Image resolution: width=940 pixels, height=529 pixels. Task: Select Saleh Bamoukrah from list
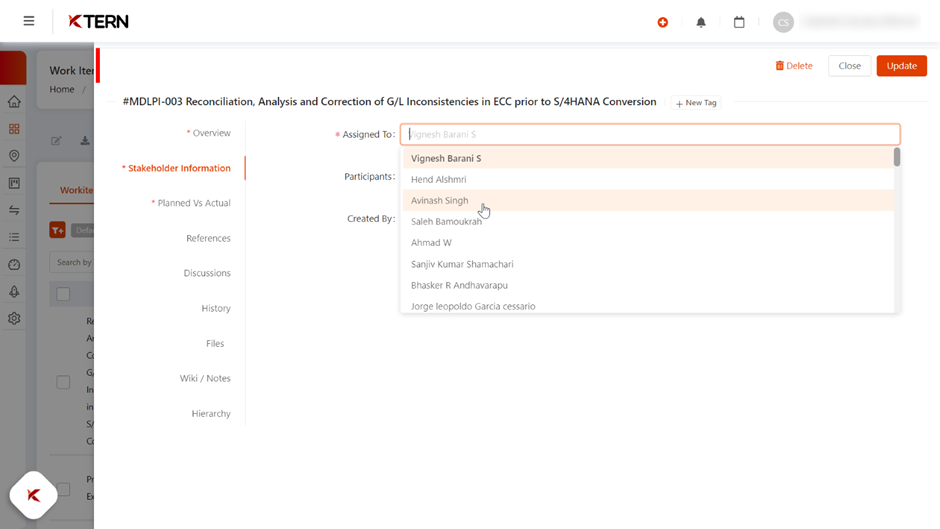[648, 221]
